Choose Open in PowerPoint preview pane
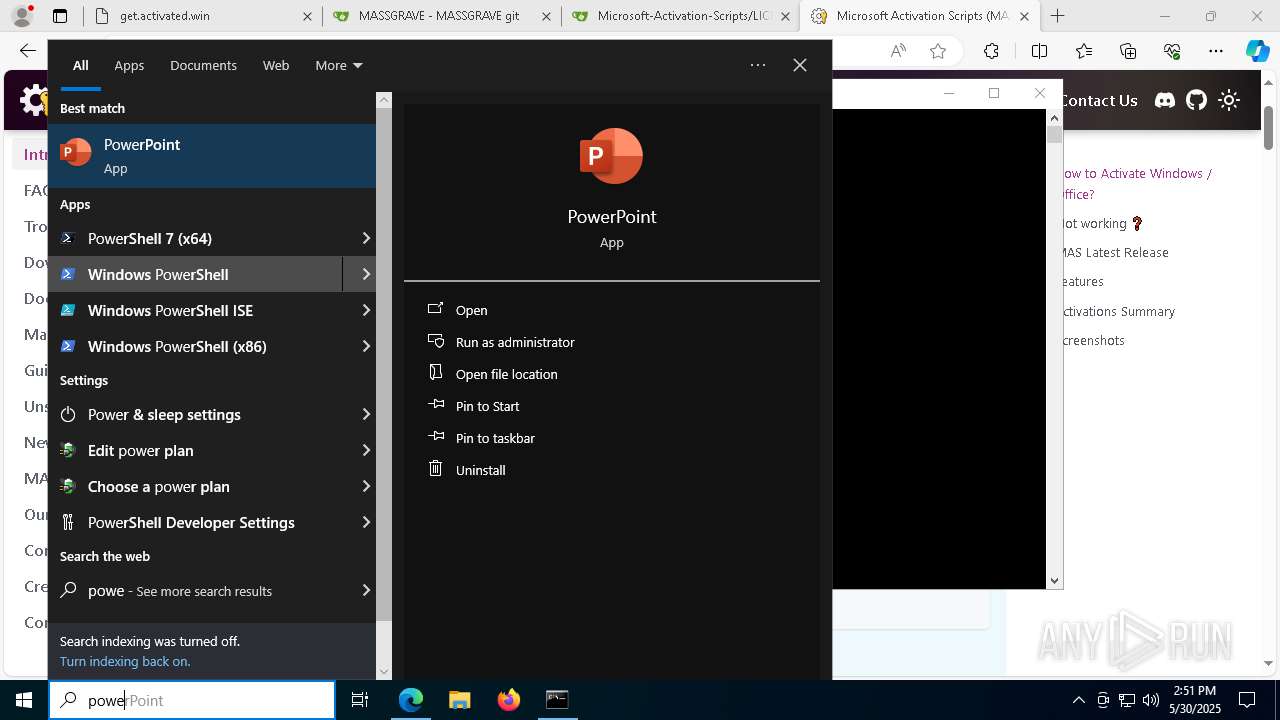This screenshot has width=1280, height=720. pyautogui.click(x=471, y=310)
